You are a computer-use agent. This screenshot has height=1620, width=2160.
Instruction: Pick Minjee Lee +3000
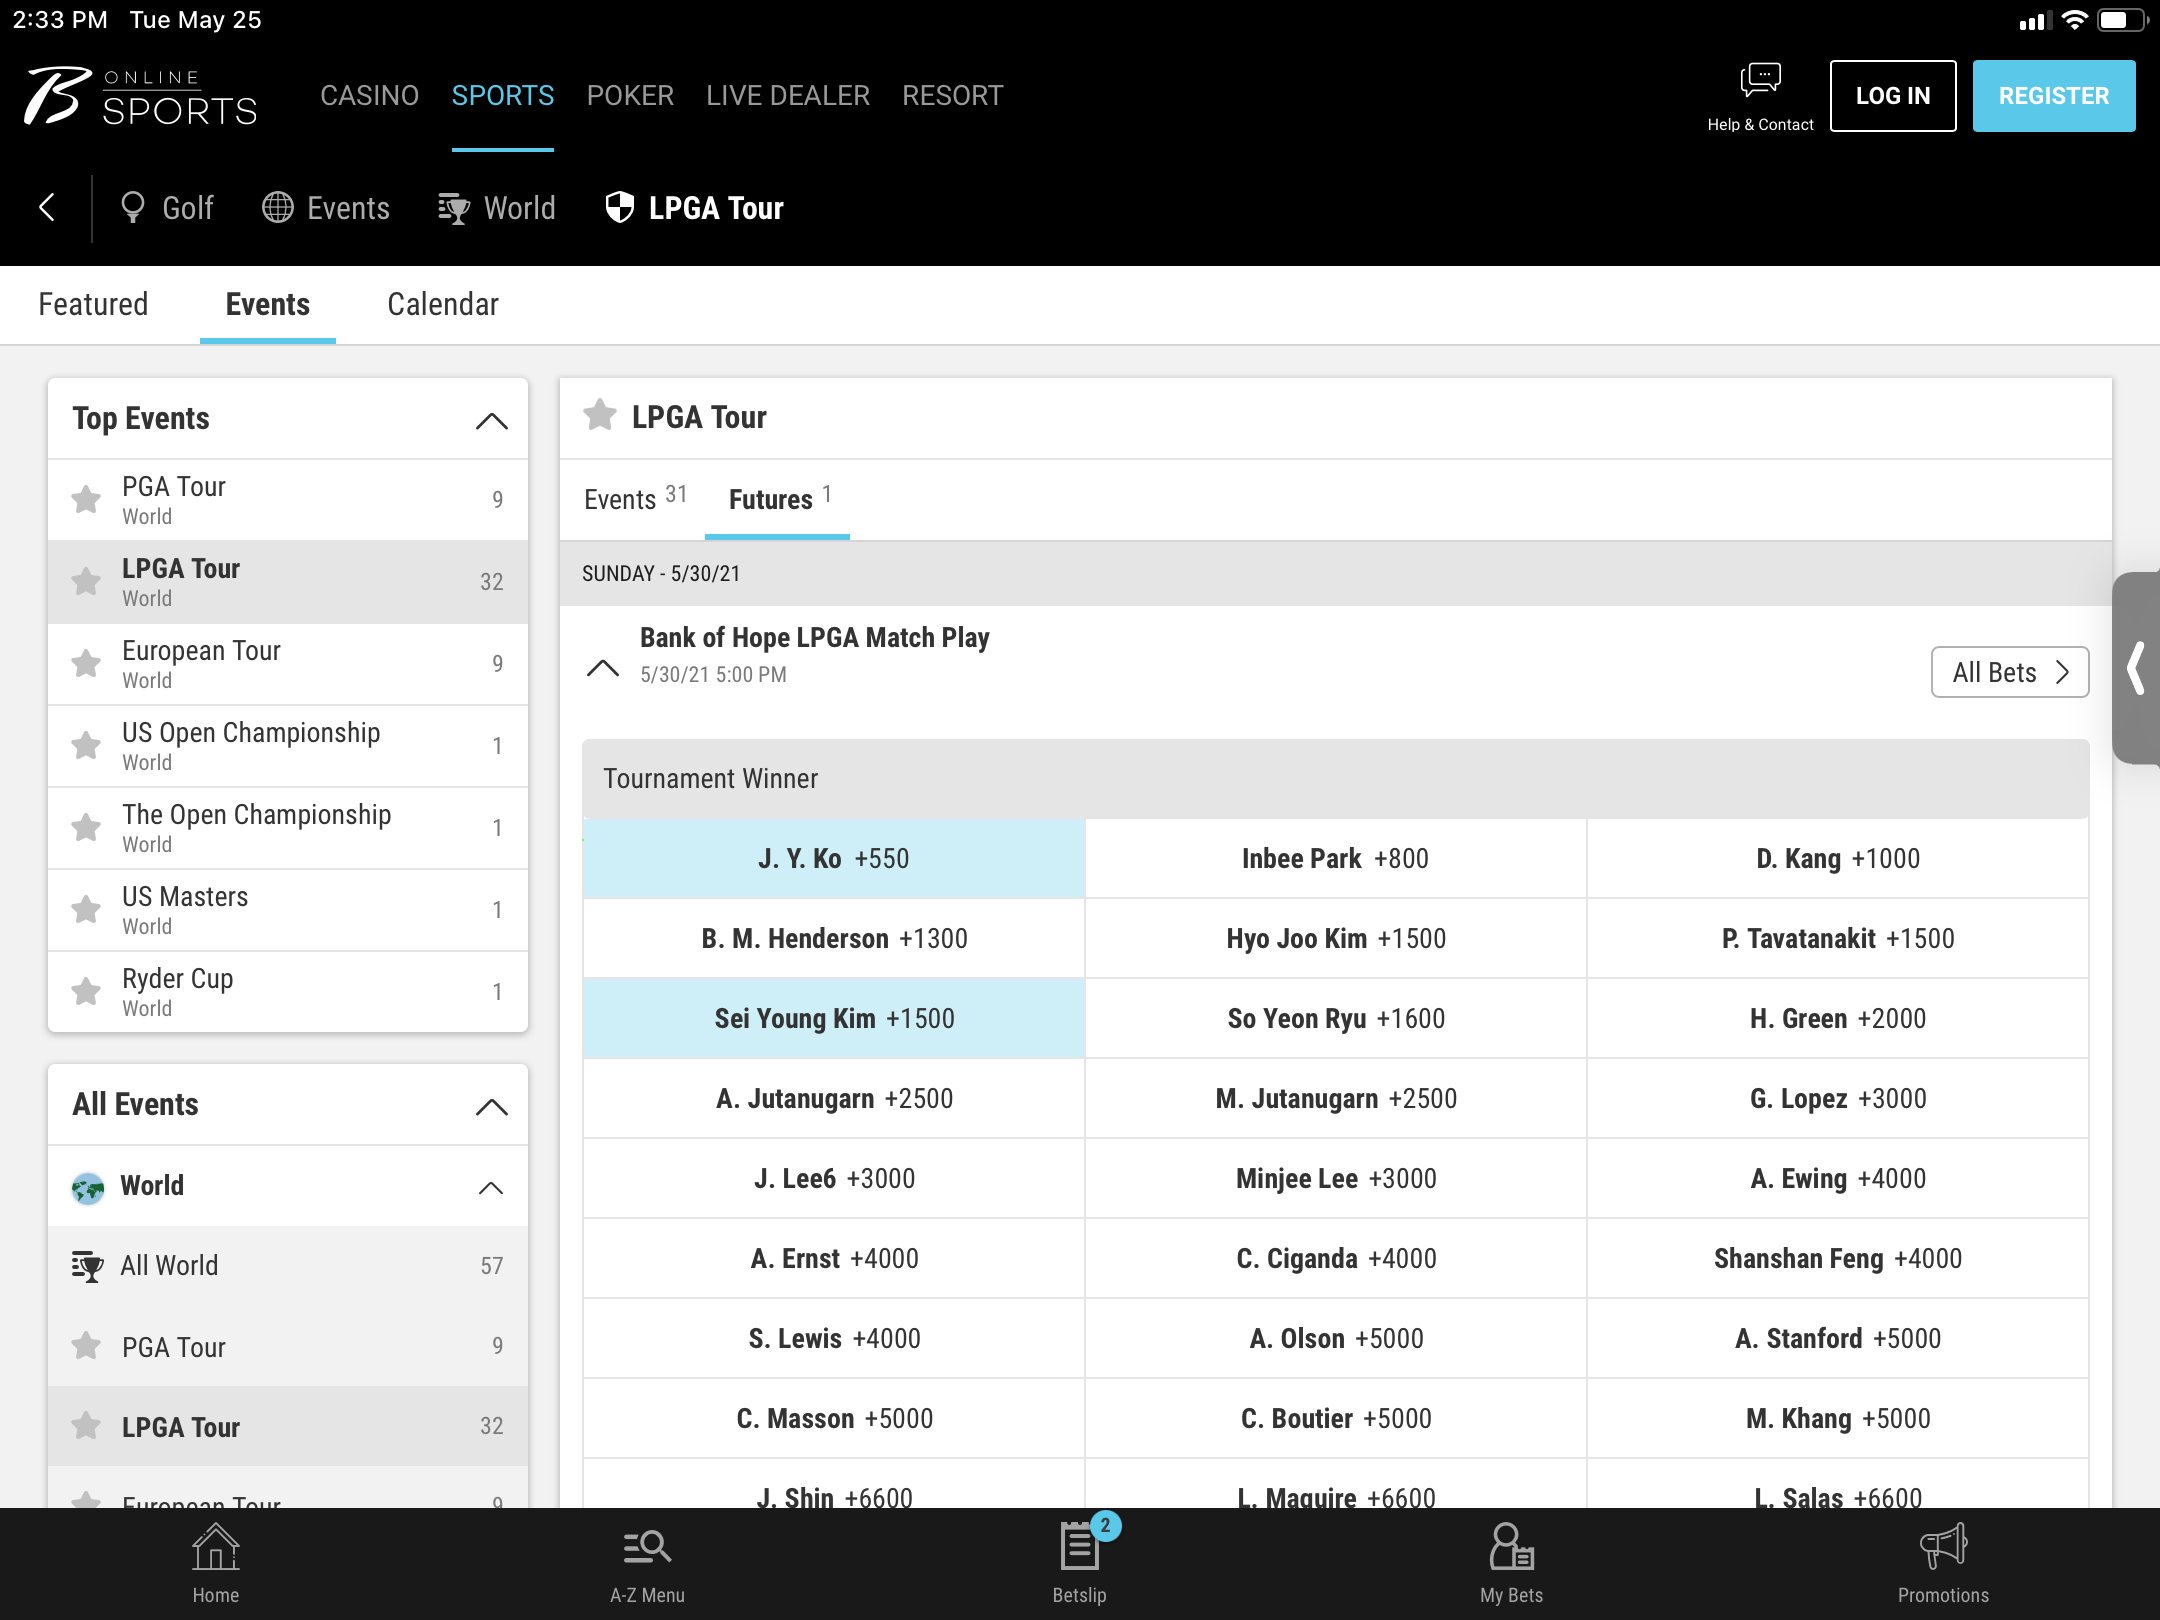coord(1335,1179)
